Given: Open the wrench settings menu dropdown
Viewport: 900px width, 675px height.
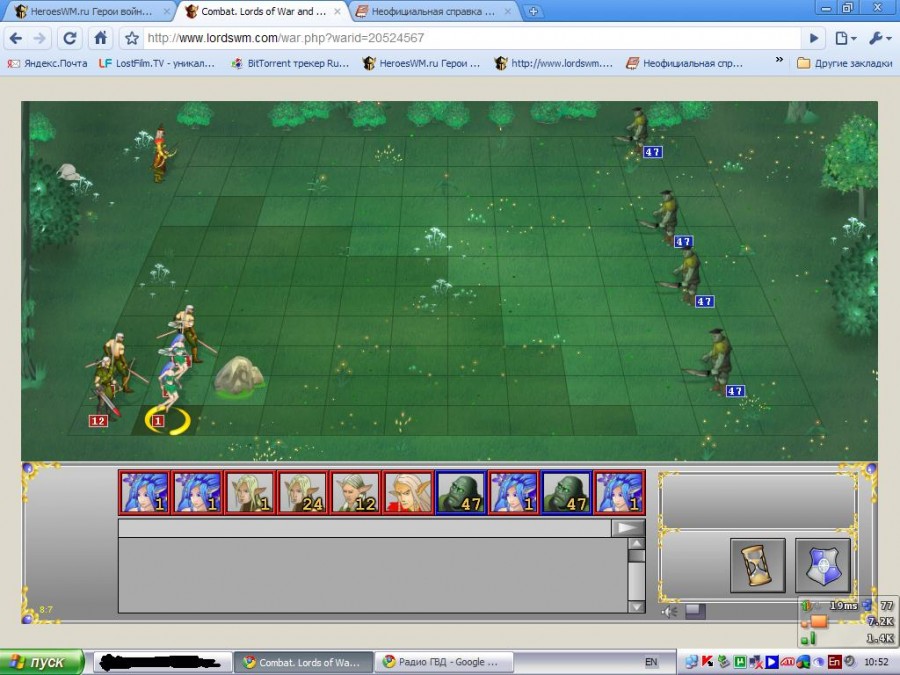Looking at the screenshot, I should (x=879, y=38).
